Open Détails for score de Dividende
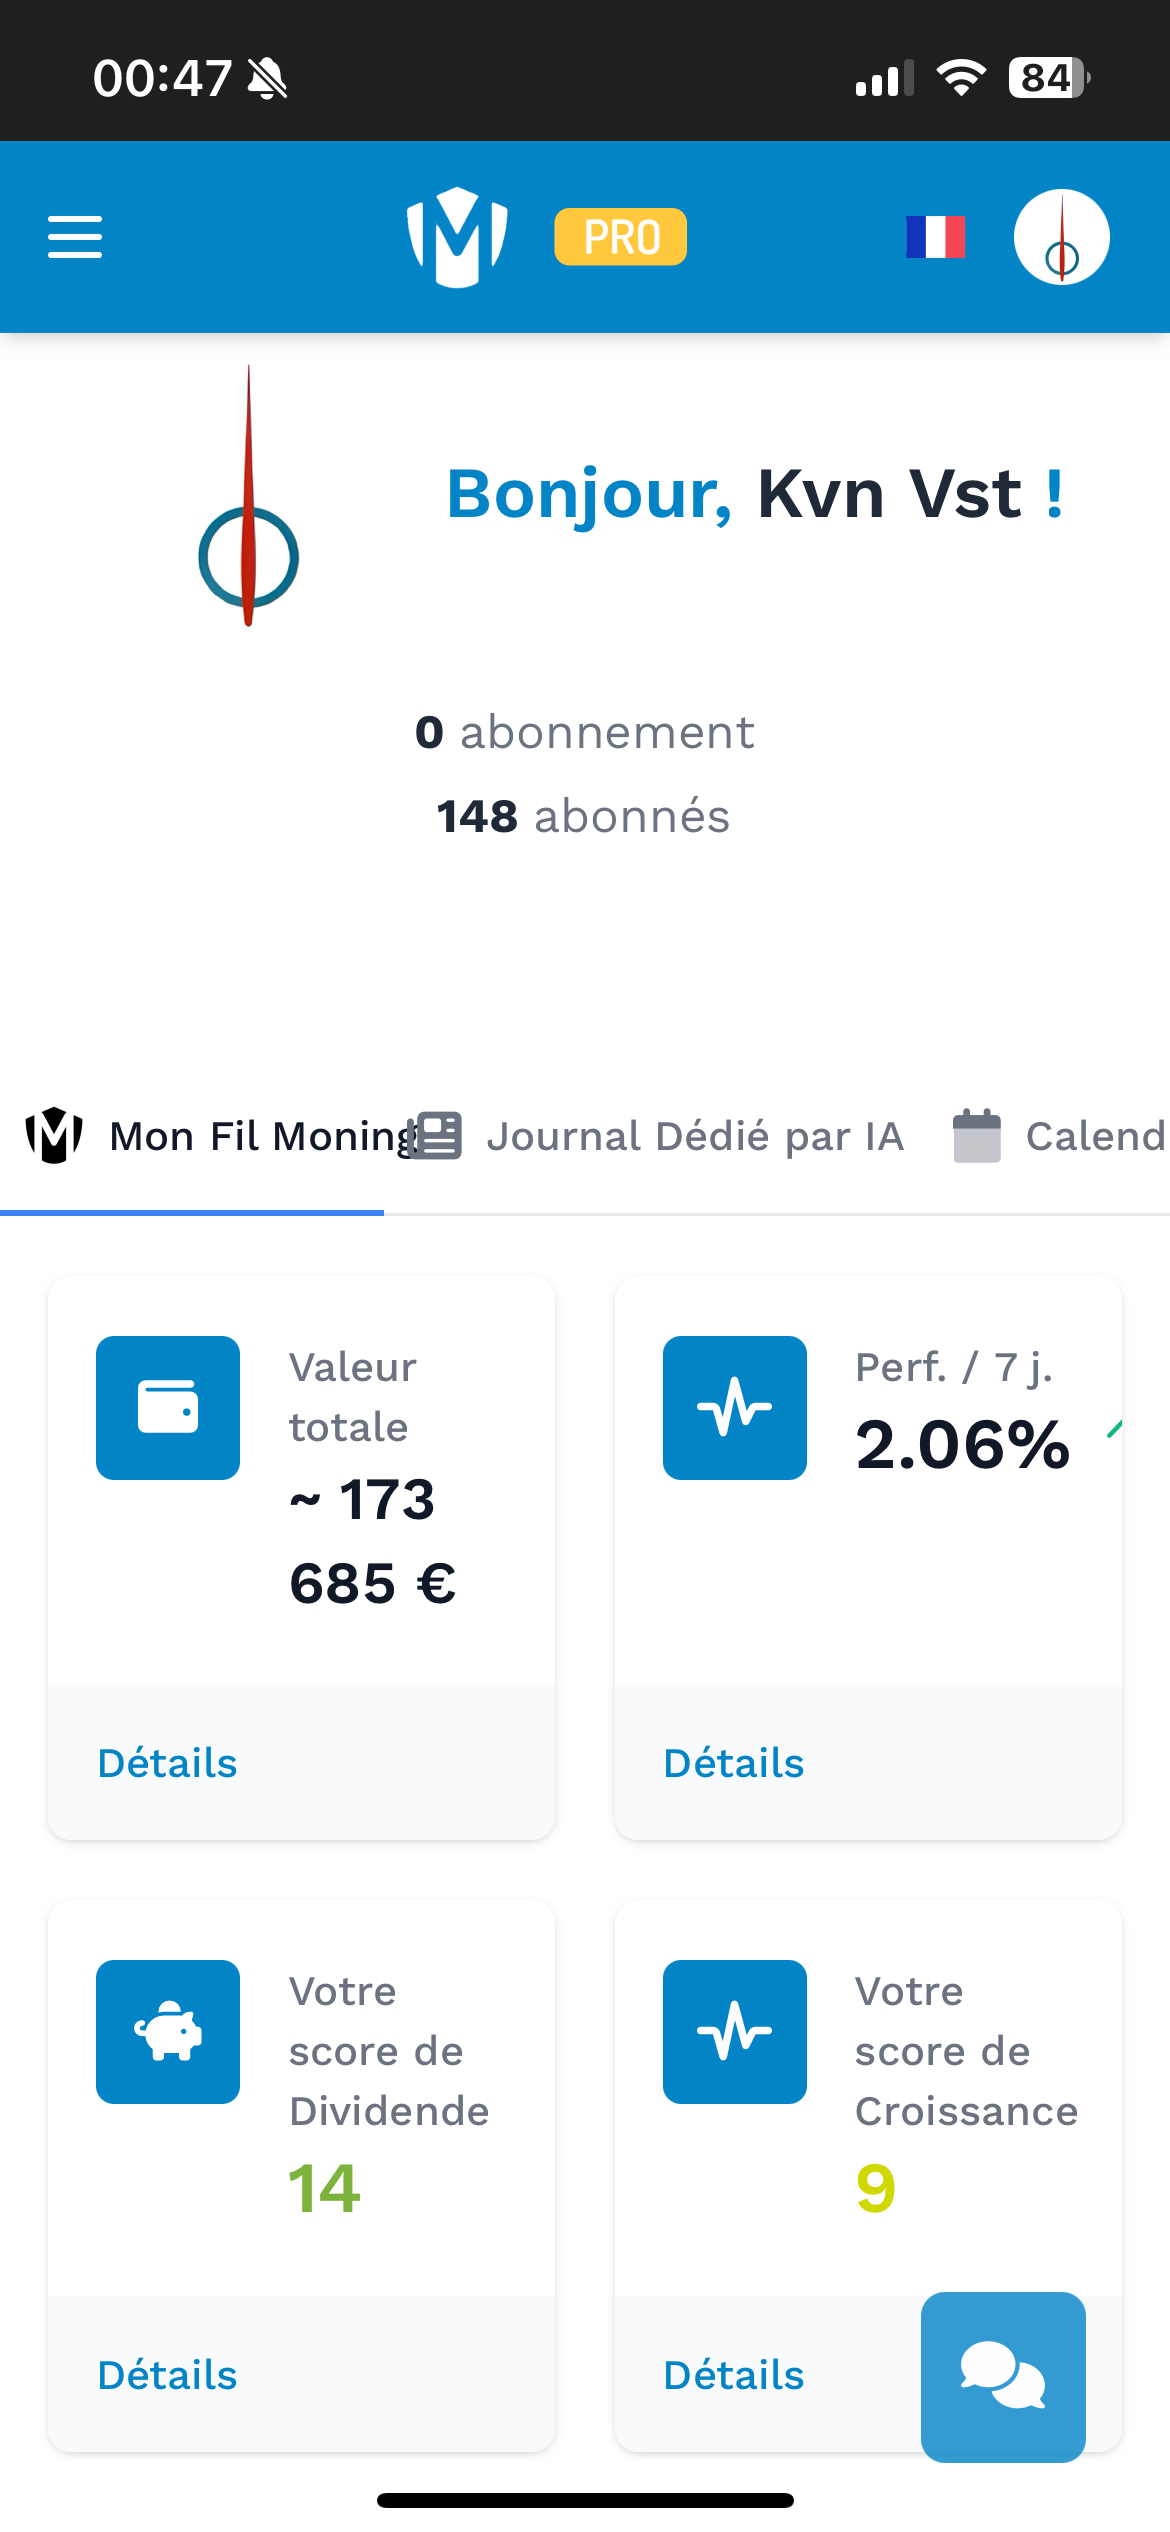Viewport: 1170px width, 2532px height. (168, 2375)
